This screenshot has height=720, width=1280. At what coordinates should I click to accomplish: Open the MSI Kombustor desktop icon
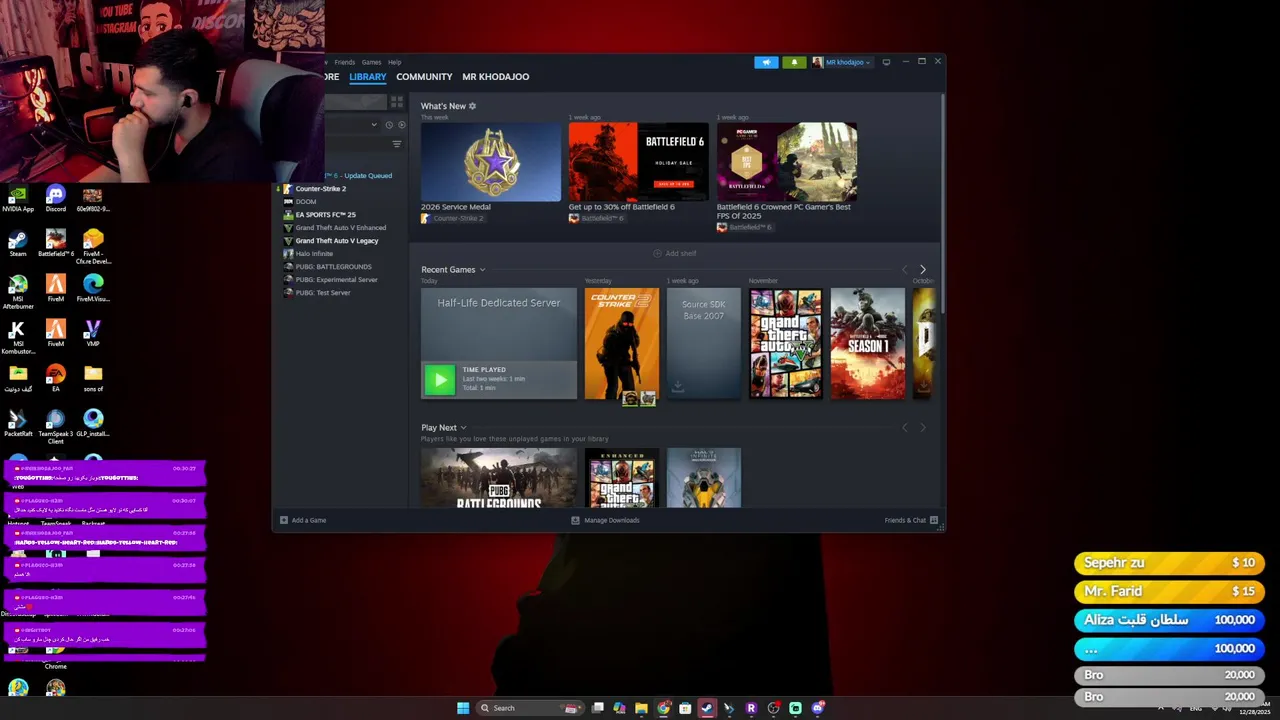pos(18,337)
